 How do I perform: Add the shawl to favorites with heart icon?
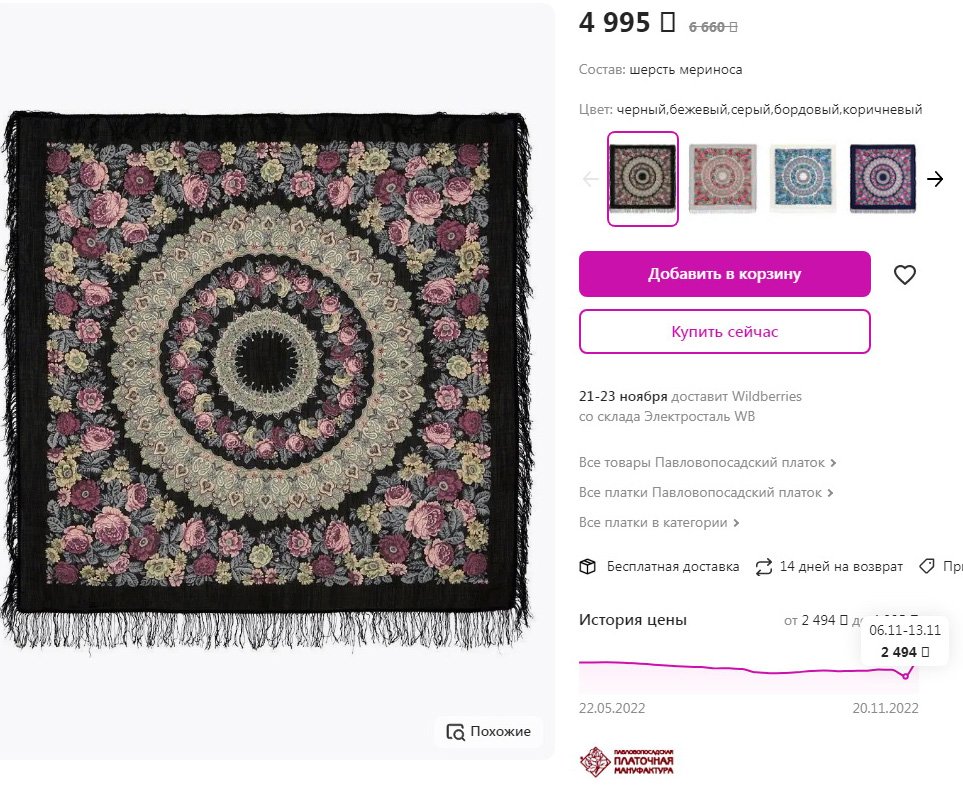(905, 275)
